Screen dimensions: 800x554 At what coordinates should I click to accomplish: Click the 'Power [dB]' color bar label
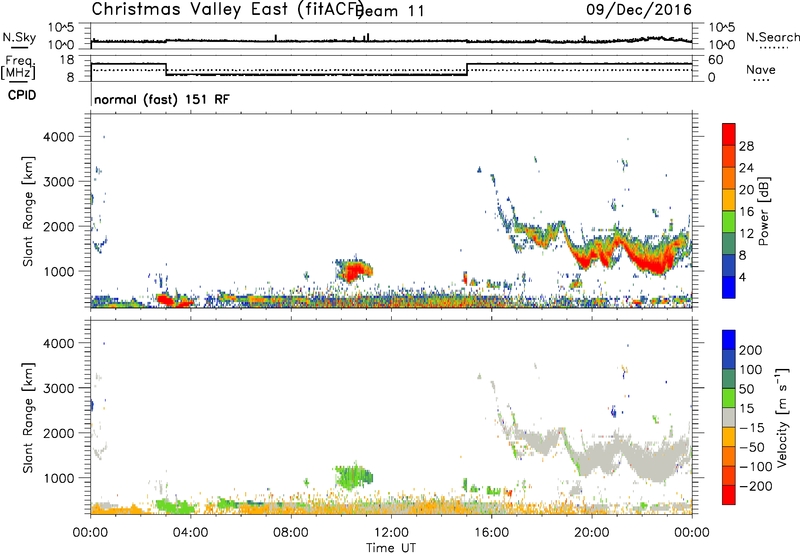click(x=763, y=211)
